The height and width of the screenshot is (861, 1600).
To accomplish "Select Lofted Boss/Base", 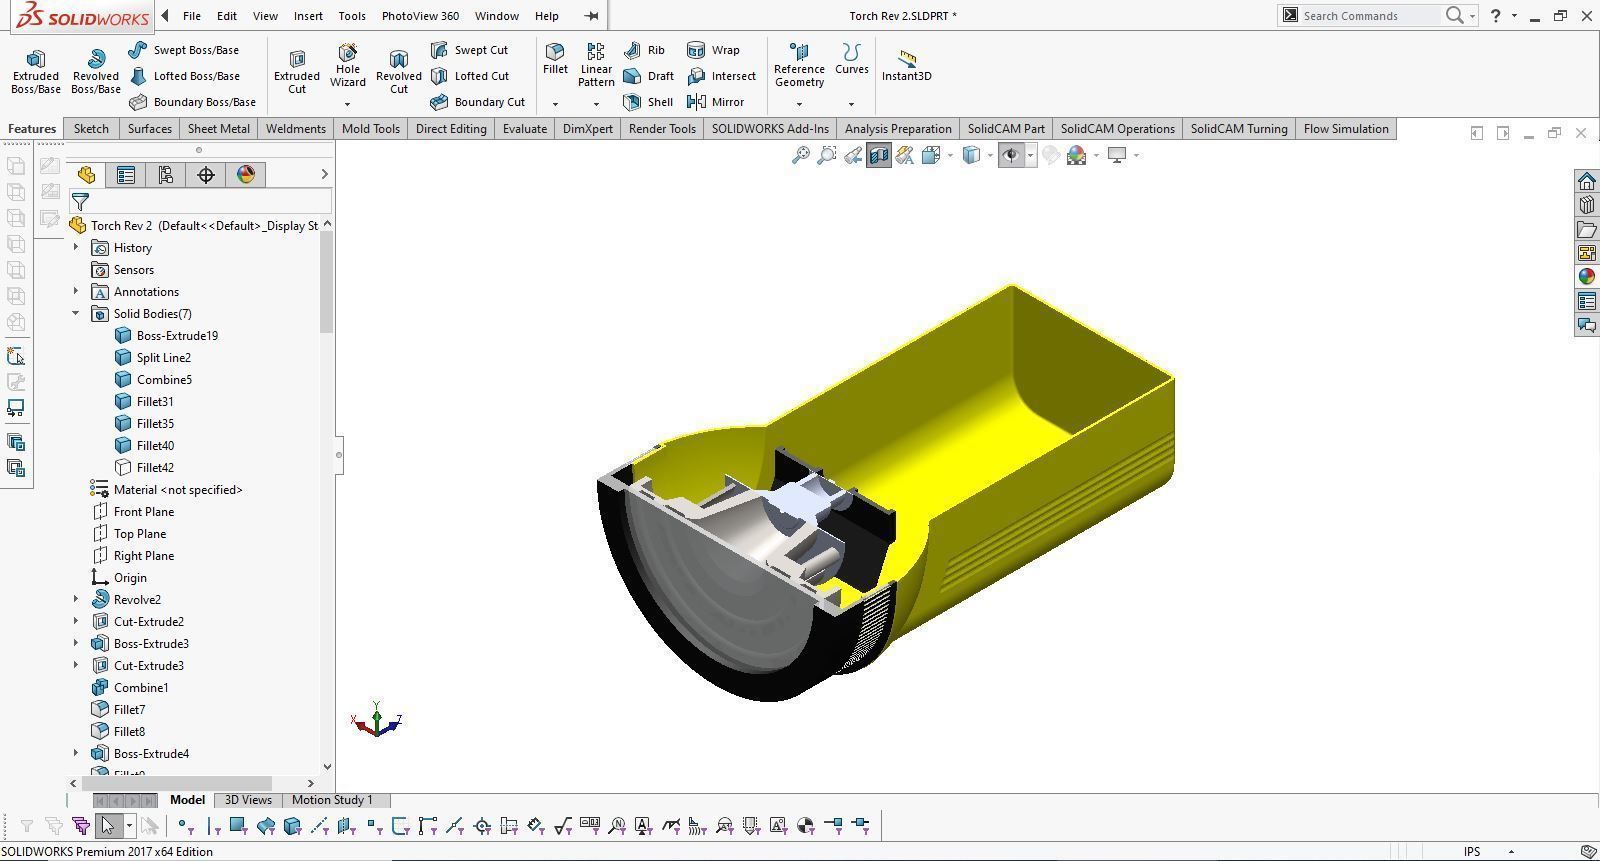I will (x=184, y=76).
